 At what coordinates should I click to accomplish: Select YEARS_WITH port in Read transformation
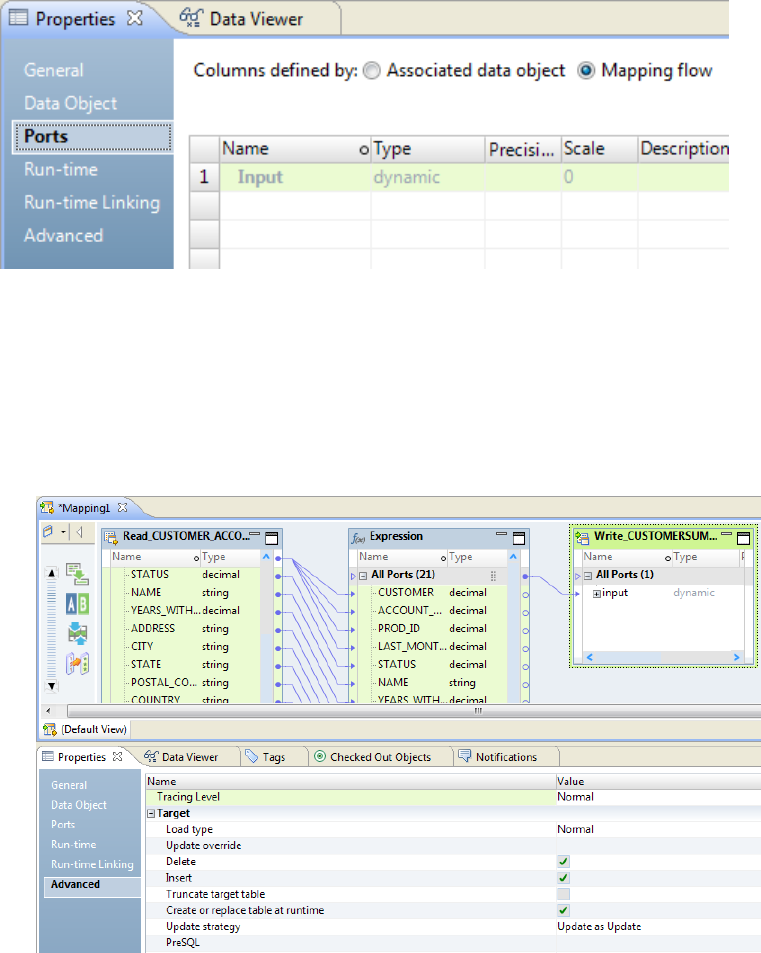coord(165,610)
